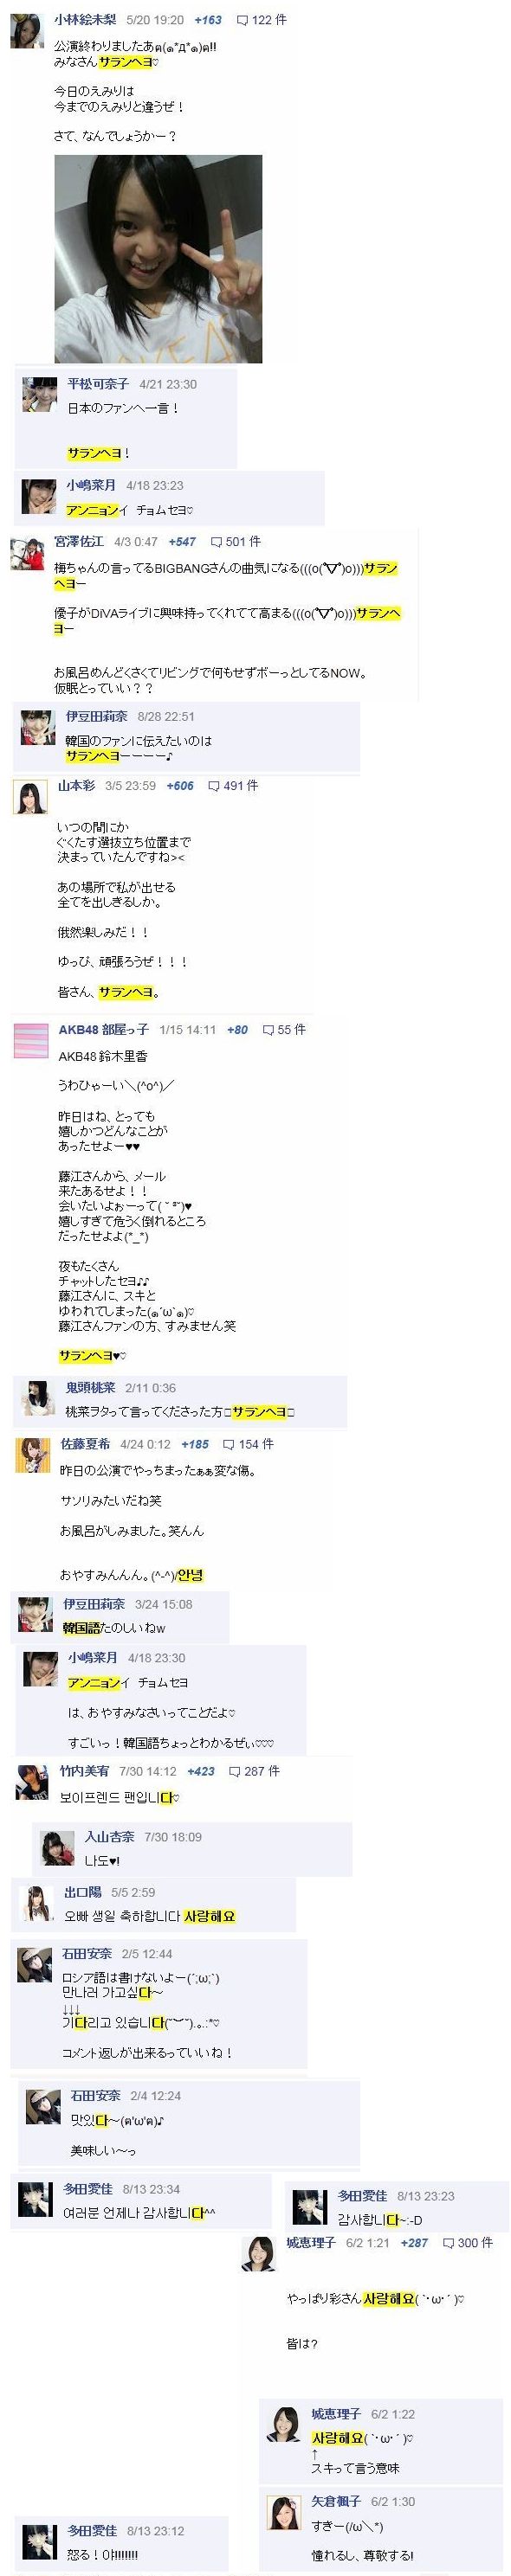Open 山本彩 profile avatar

(x=30, y=796)
